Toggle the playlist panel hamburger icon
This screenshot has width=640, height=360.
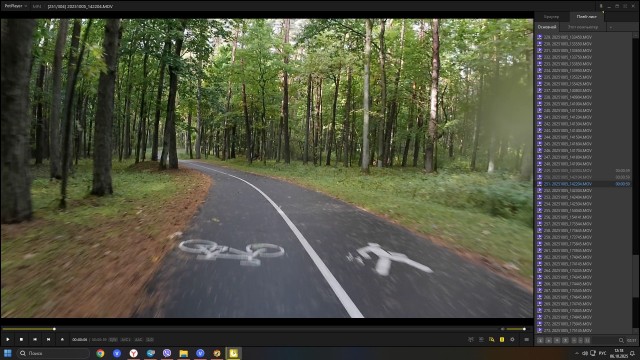(527, 340)
